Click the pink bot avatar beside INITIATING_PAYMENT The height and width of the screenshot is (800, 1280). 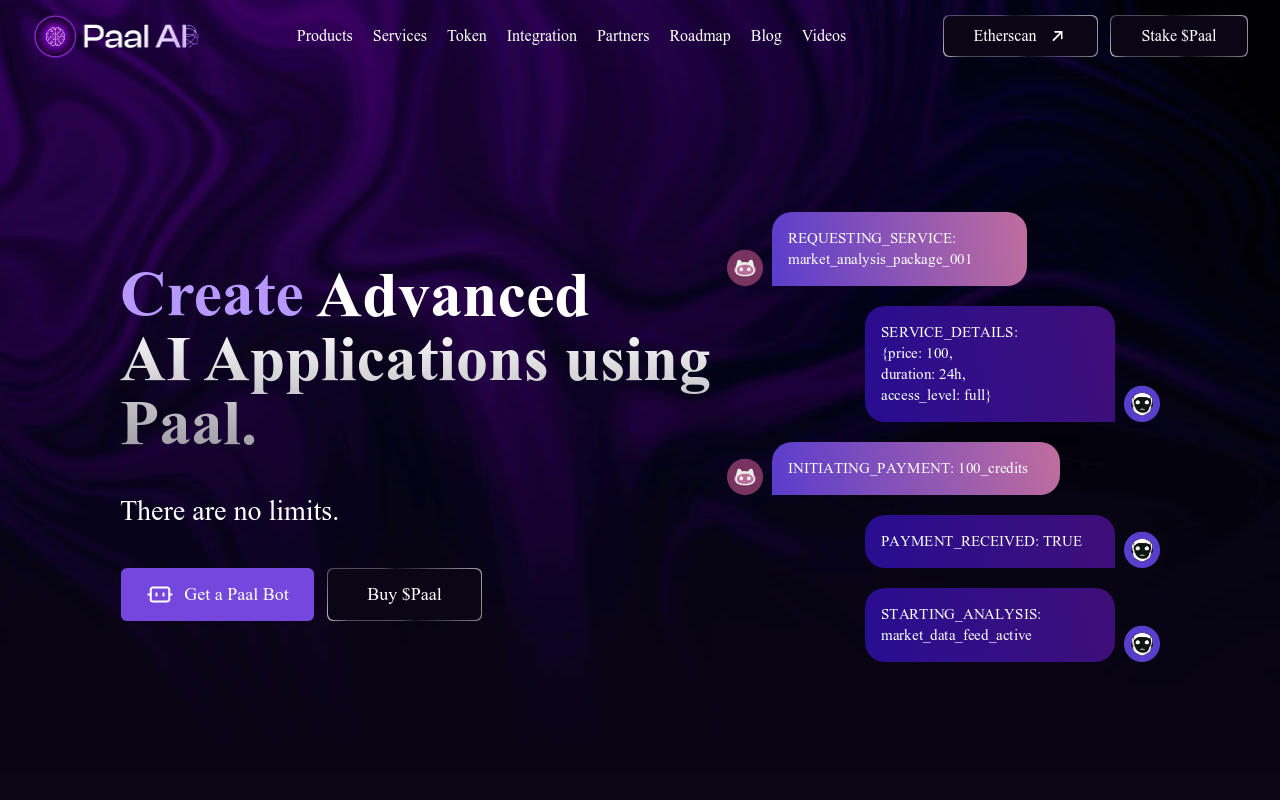coord(745,477)
